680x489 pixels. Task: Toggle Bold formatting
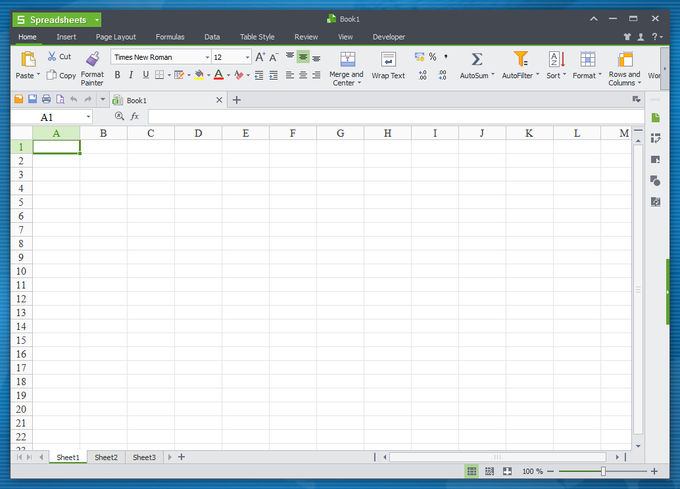pyautogui.click(x=117, y=75)
